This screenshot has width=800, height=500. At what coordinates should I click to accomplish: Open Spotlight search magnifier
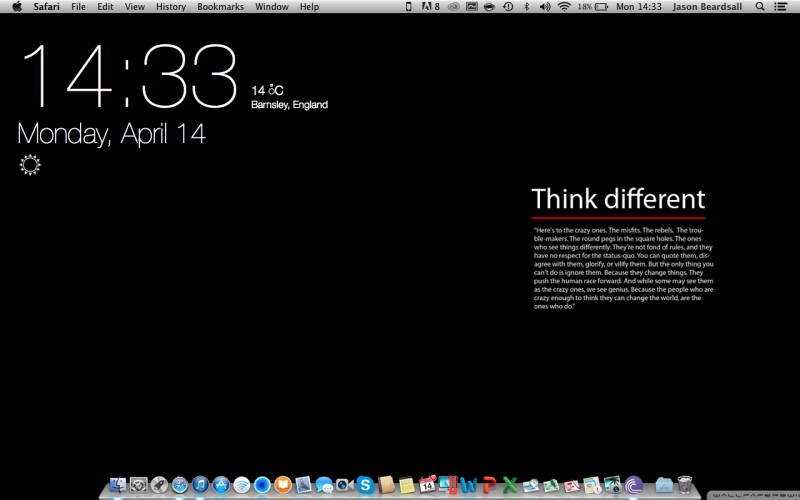click(x=760, y=7)
